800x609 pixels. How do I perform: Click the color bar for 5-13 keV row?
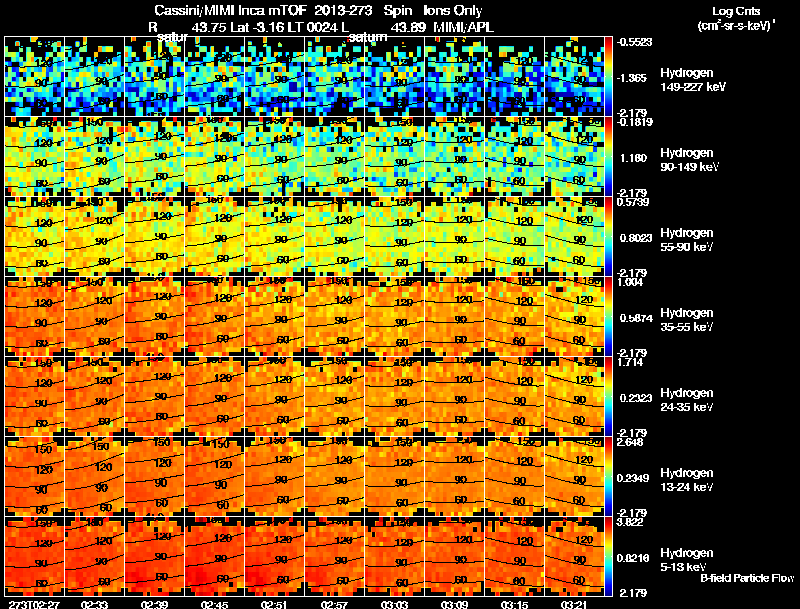608,556
